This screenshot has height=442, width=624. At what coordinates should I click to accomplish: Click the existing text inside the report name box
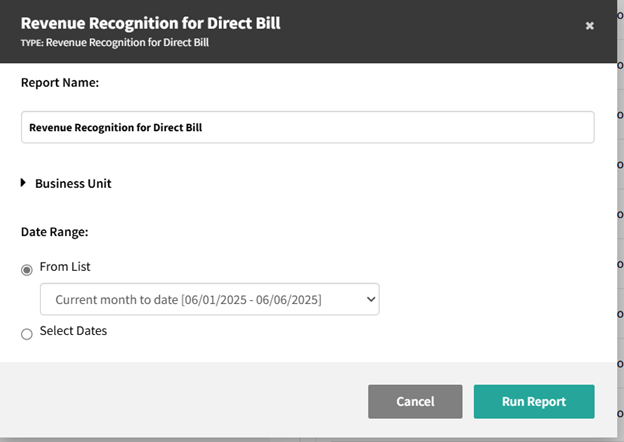point(115,128)
